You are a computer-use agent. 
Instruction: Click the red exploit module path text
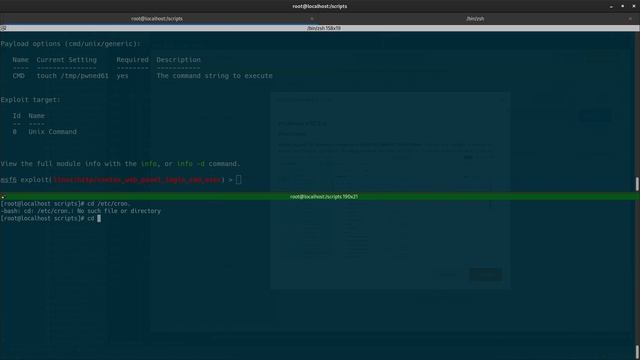(137, 180)
